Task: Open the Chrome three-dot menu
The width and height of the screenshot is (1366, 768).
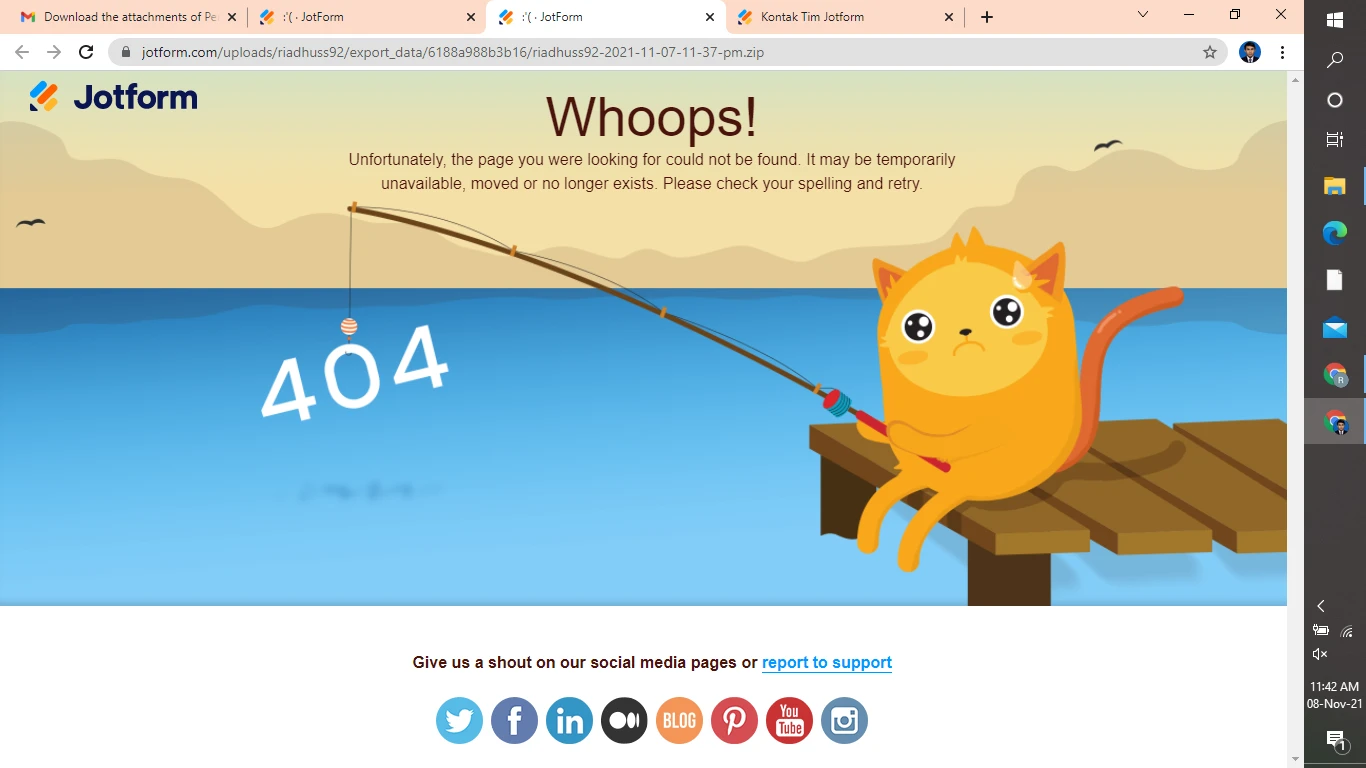Action: pos(1282,52)
